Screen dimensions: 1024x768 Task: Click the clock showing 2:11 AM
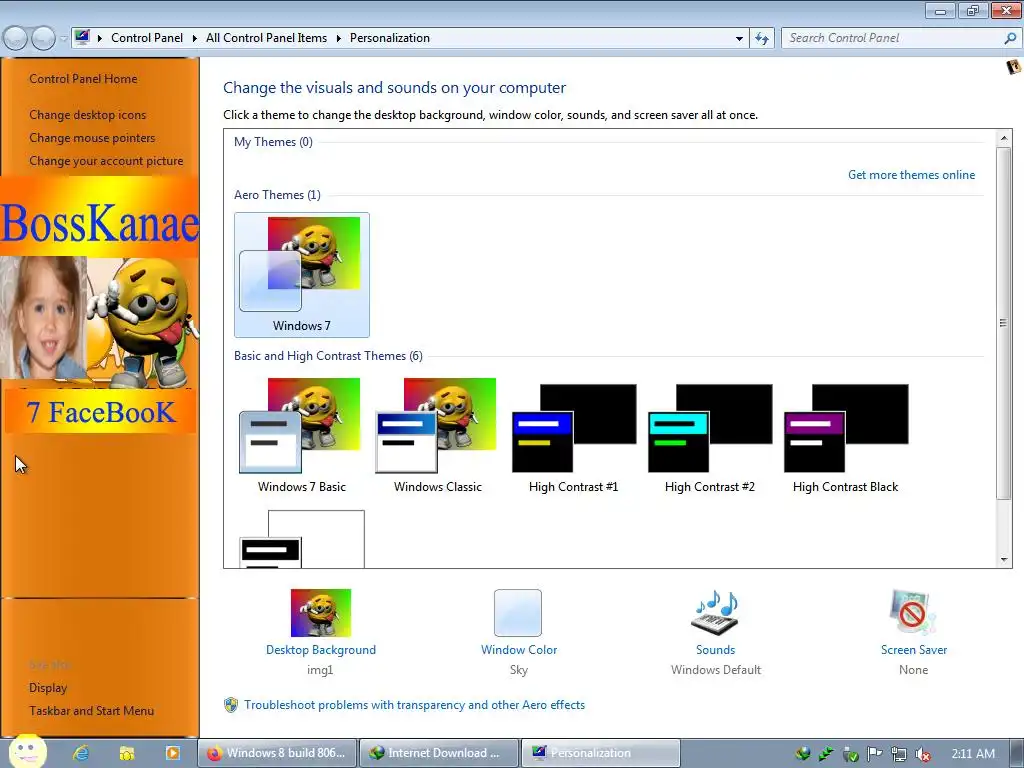coord(973,754)
